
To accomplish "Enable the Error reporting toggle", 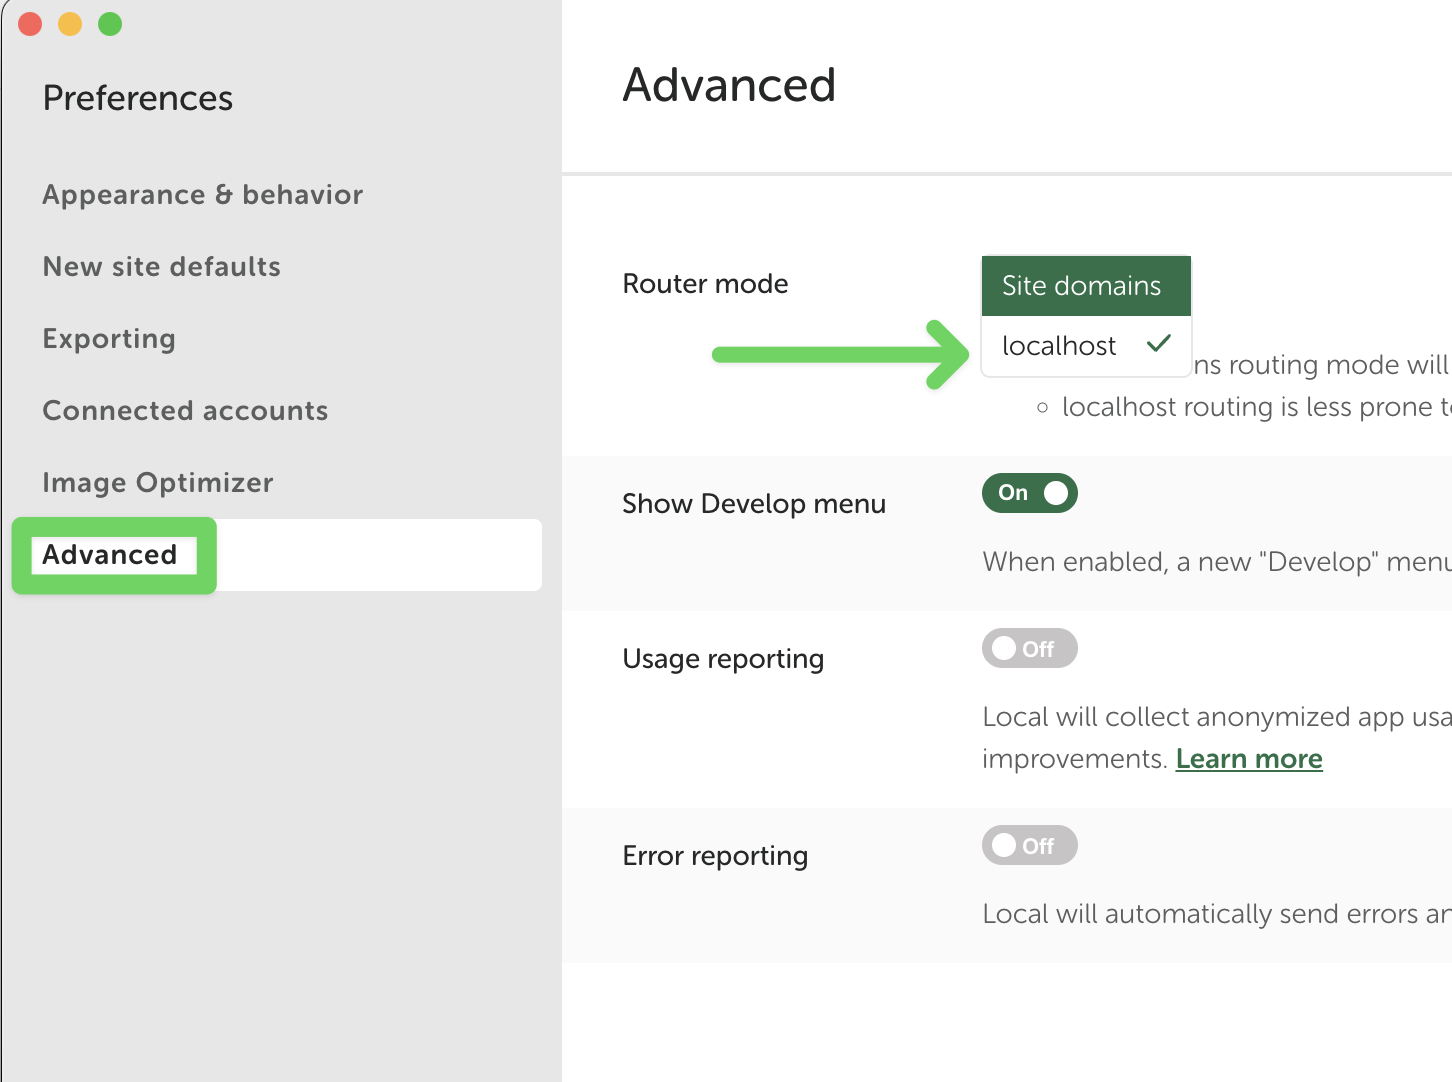I will pyautogui.click(x=1030, y=845).
